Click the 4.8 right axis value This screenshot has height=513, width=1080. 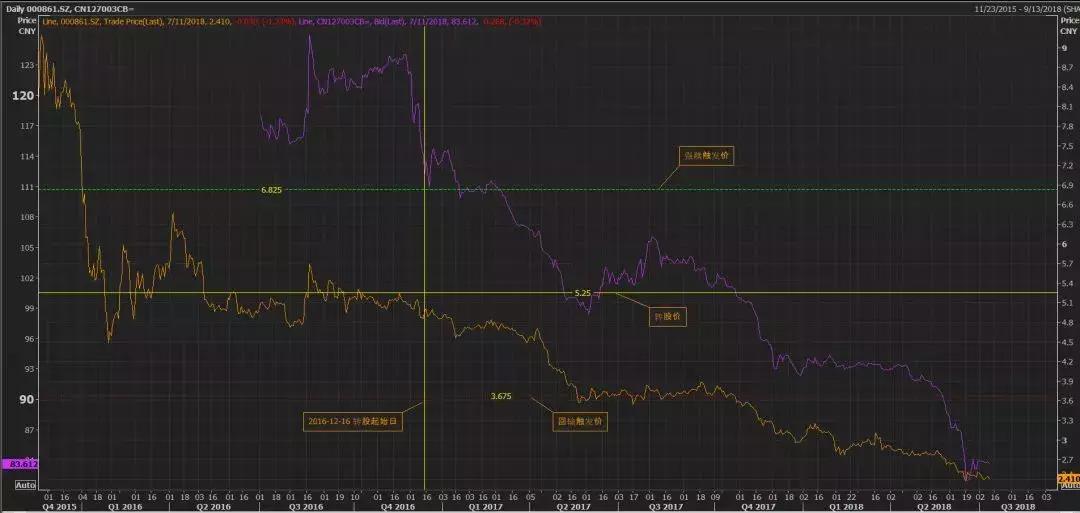(x=1066, y=322)
